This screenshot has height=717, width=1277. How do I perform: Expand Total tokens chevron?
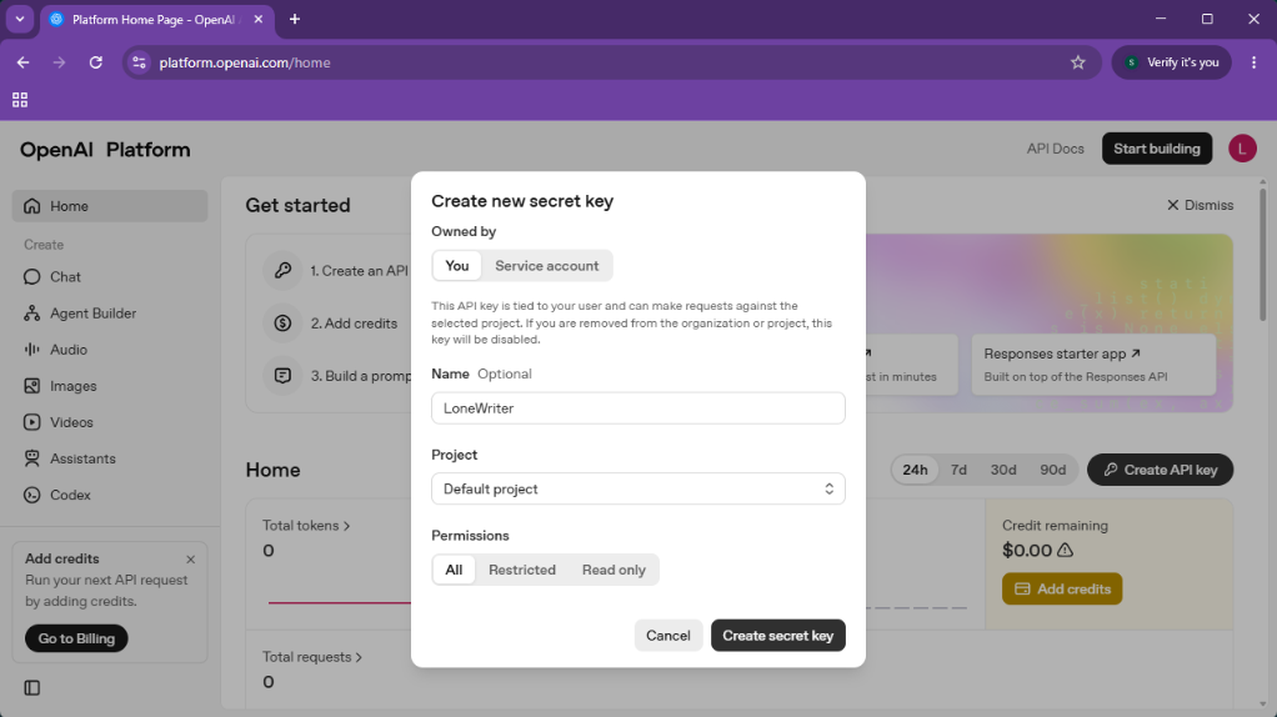[x=347, y=526]
